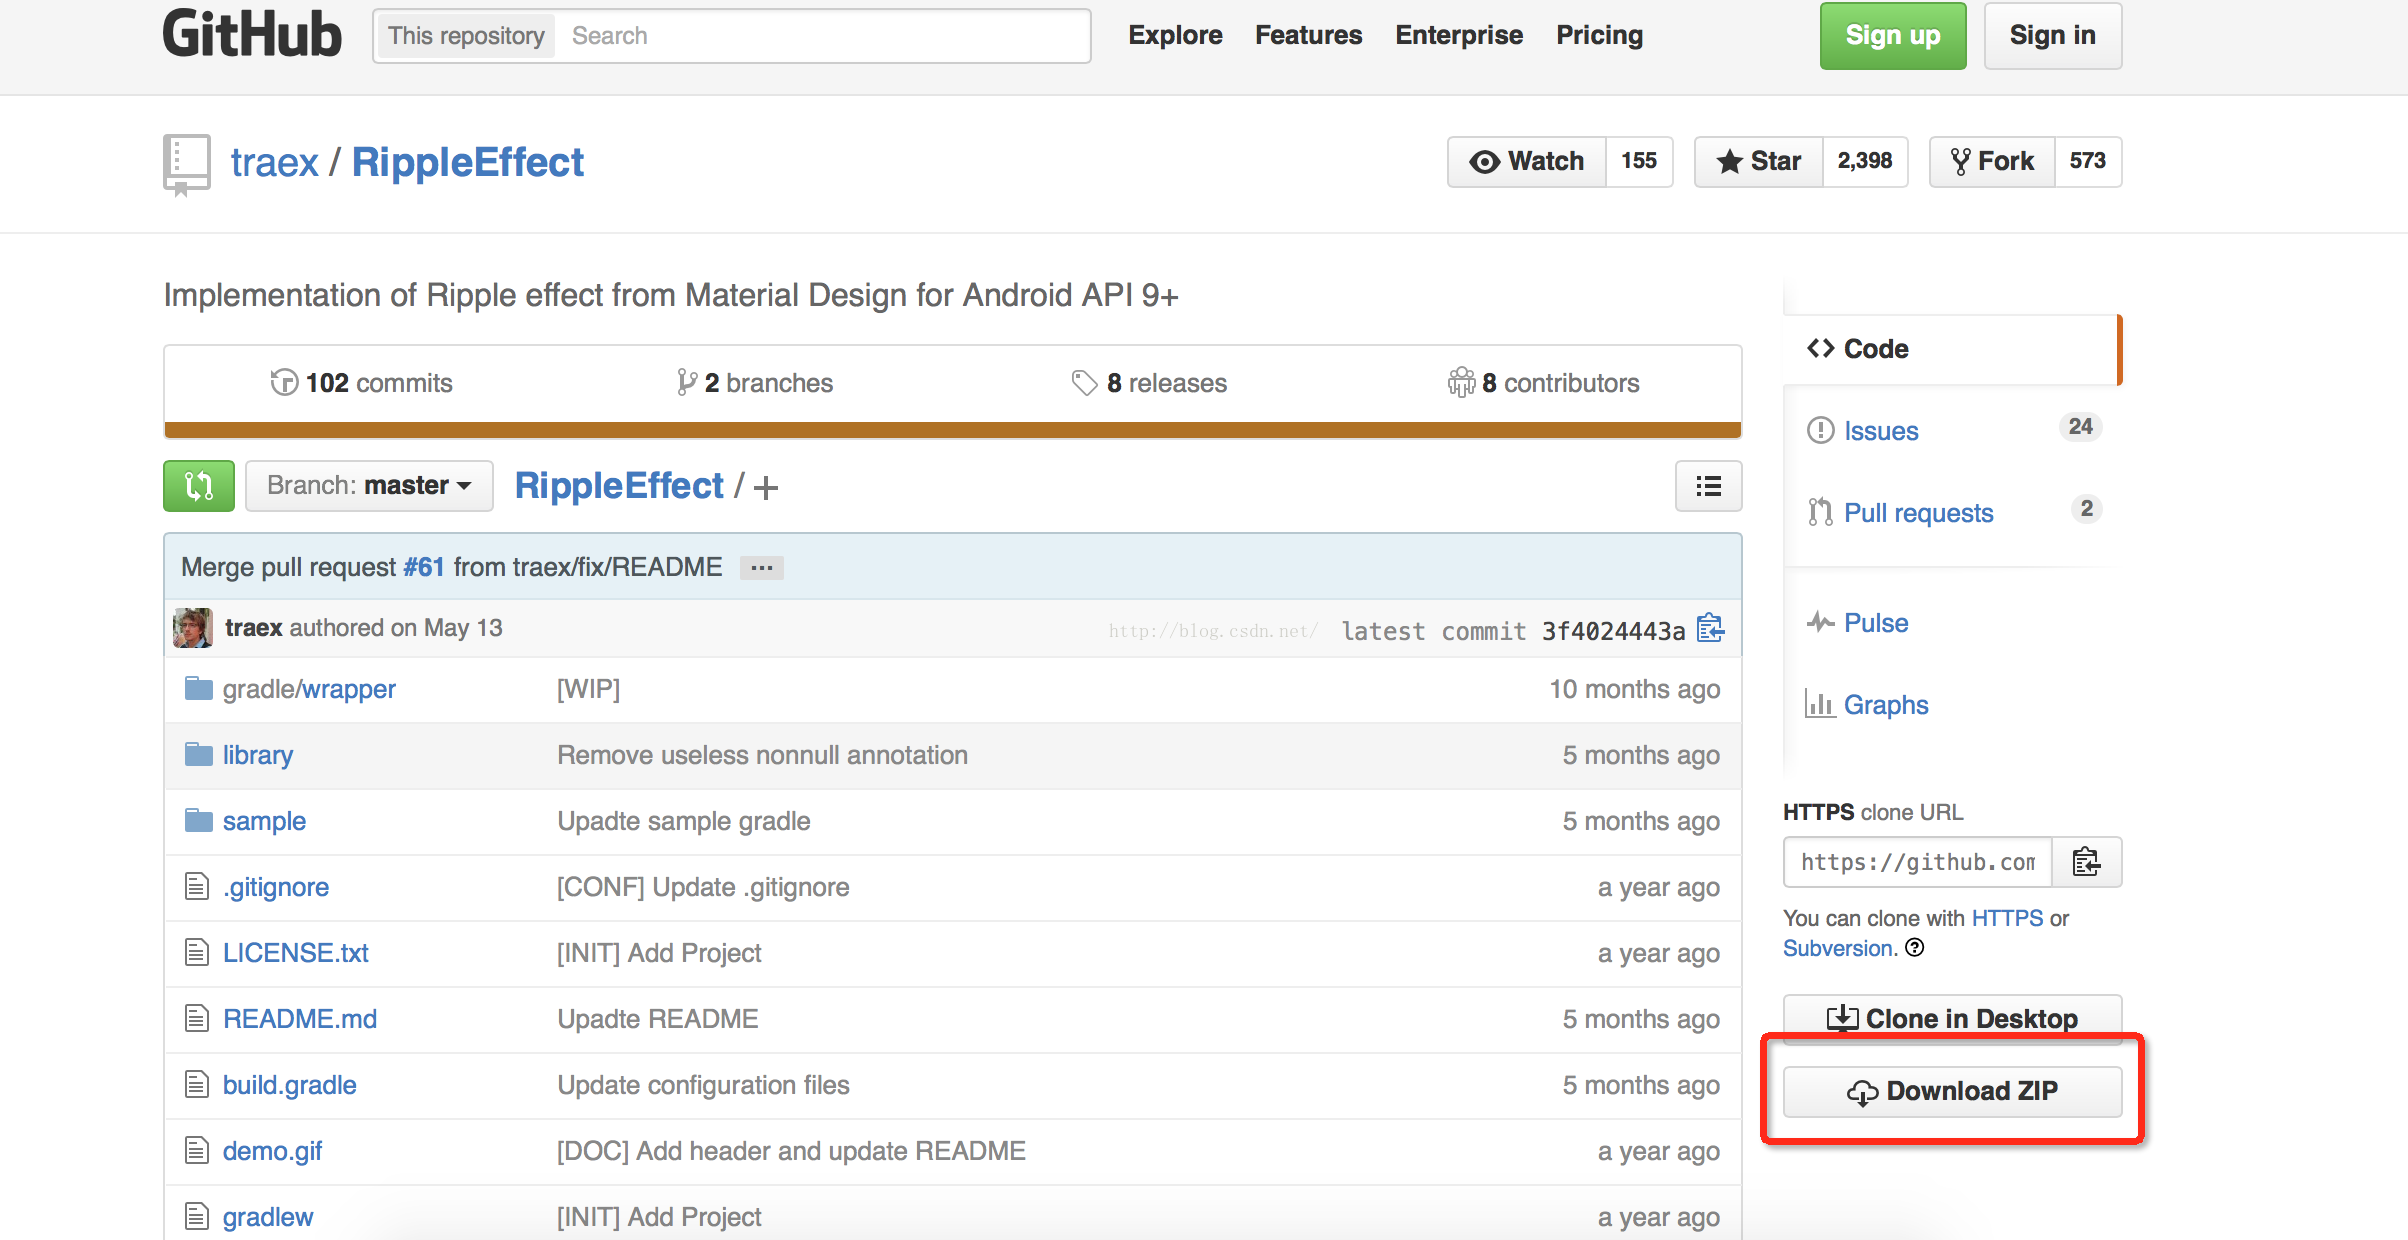Open Pricing in the top navigation
This screenshot has width=2408, height=1240.
(x=1600, y=35)
